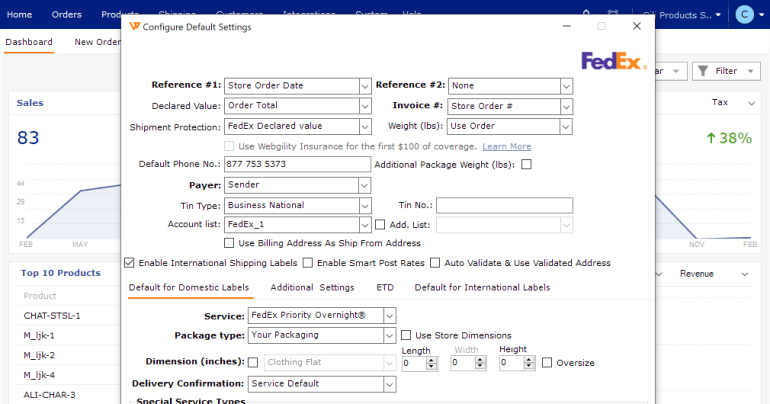This screenshot has width=770, height=404.
Task: Open the Home menu
Action: click(20, 15)
